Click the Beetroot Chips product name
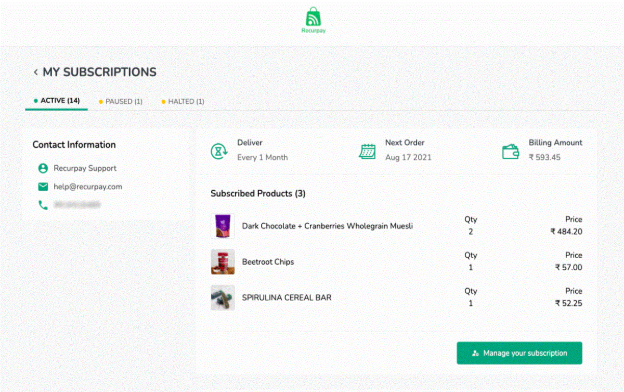This screenshot has height=392, width=624. (x=268, y=262)
